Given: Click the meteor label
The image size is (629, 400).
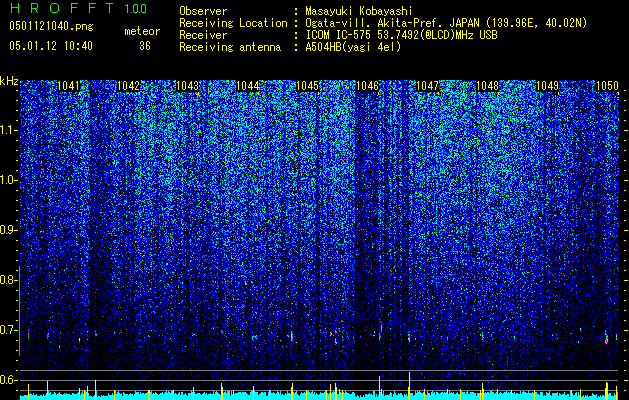Looking at the screenshot, I should click(142, 31).
